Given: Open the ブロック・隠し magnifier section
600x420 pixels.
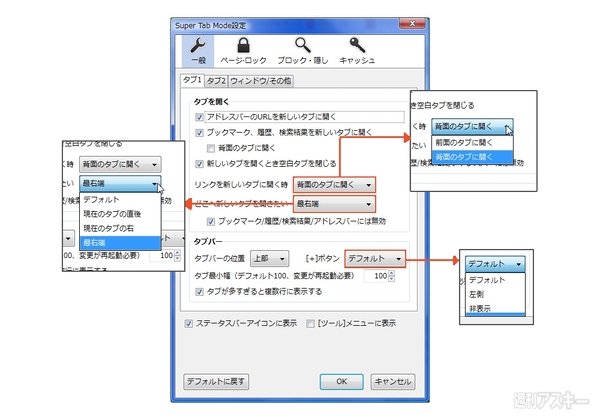Looking at the screenshot, I should coord(302,50).
